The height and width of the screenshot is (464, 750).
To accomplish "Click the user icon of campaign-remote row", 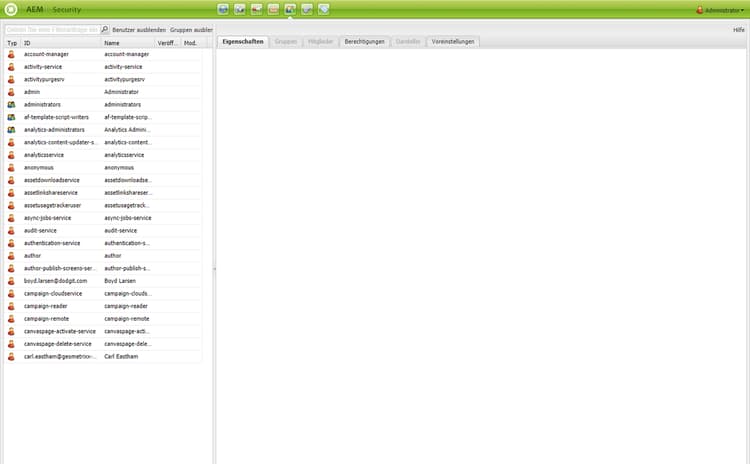I will (x=11, y=319).
